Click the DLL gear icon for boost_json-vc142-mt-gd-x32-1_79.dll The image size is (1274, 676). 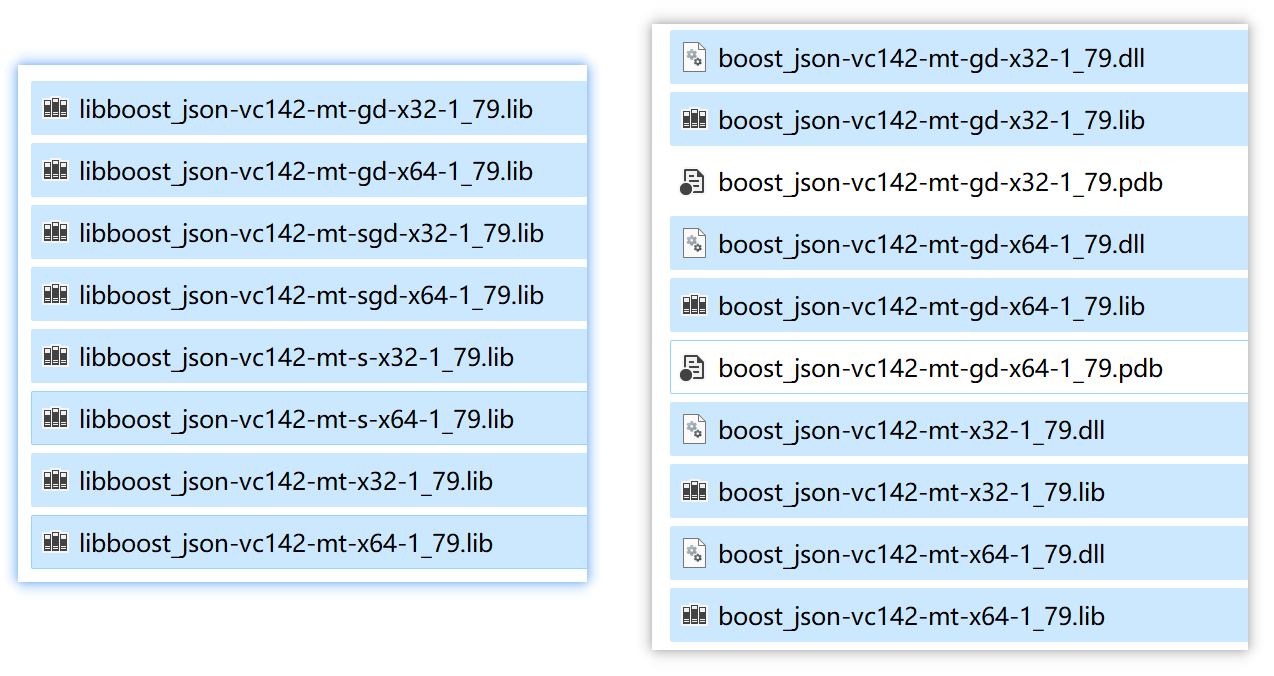click(x=693, y=58)
